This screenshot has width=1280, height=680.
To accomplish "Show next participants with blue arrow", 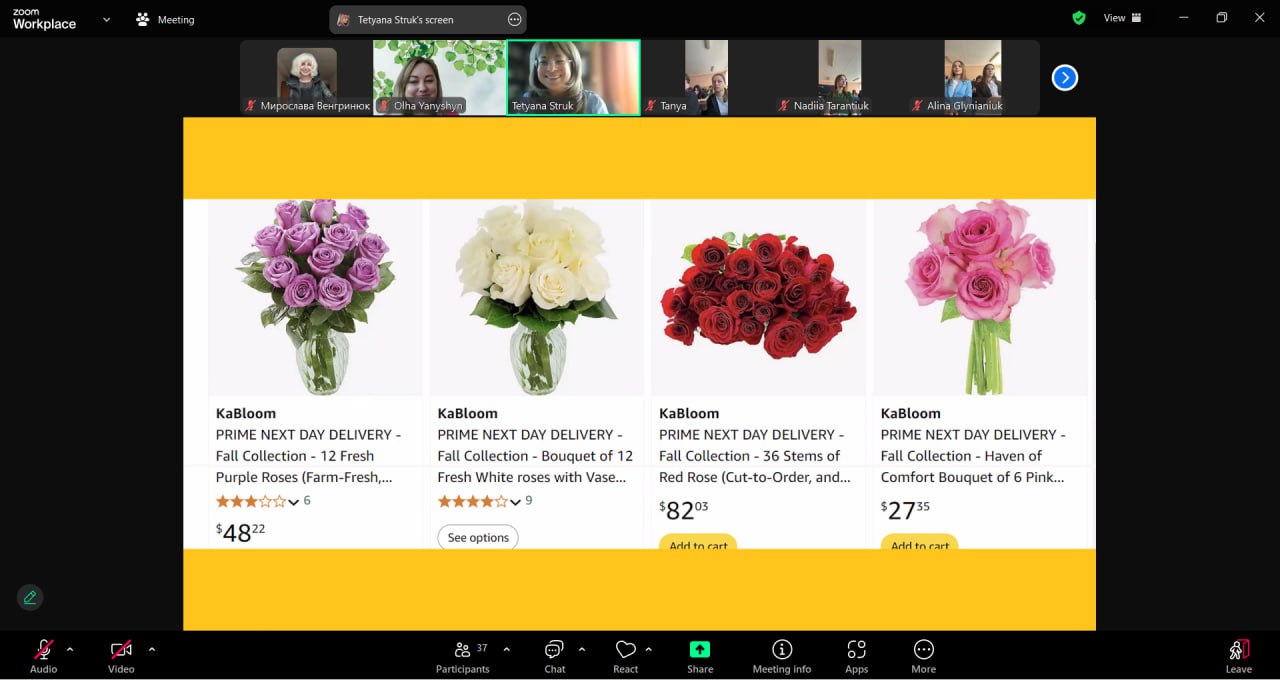I will click(x=1065, y=77).
